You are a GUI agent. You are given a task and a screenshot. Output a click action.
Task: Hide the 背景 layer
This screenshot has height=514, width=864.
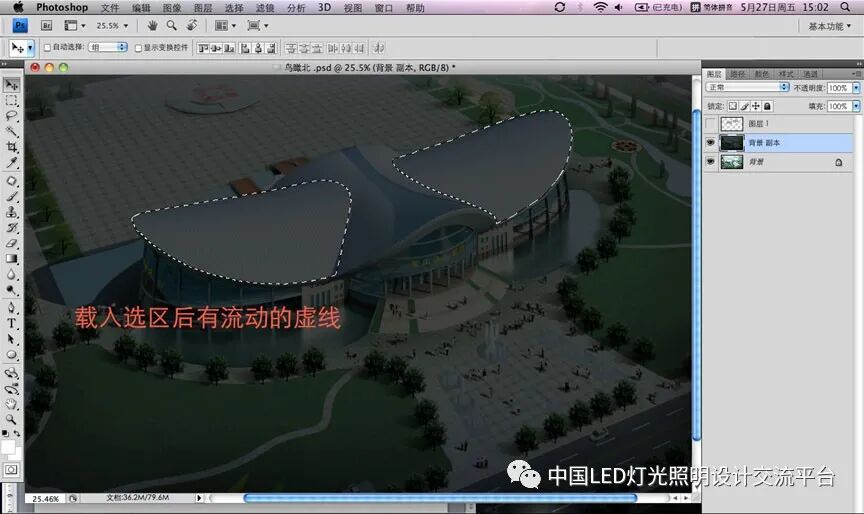(x=711, y=161)
